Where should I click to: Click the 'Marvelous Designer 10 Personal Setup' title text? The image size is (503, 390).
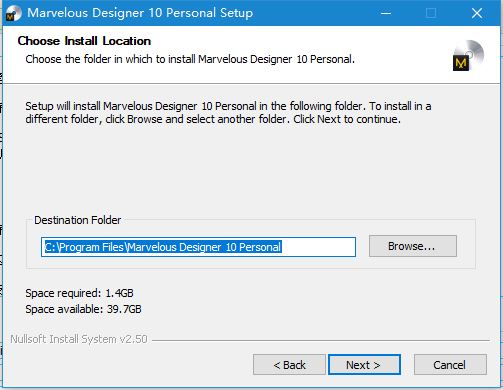coord(140,13)
